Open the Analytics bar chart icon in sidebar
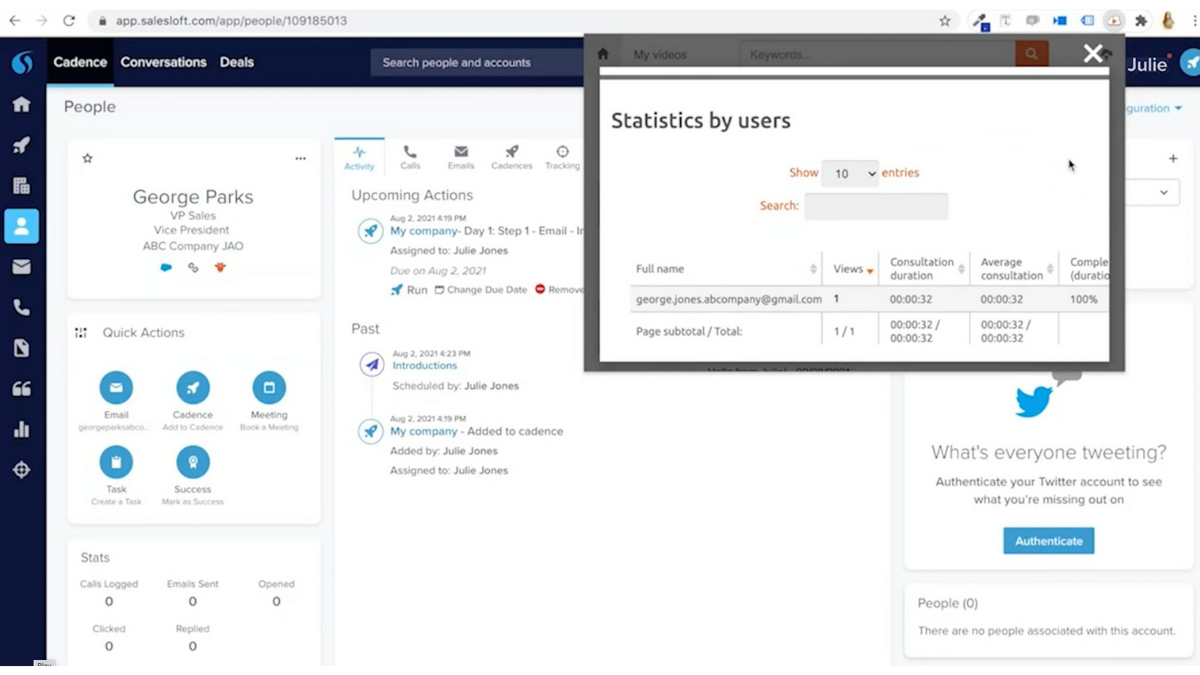 point(21,429)
